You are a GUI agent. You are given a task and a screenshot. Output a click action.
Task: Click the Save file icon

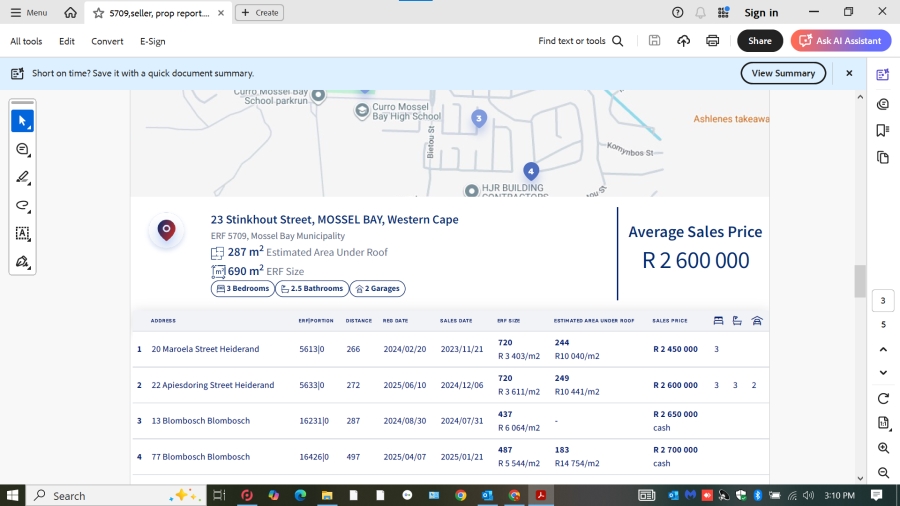(x=654, y=41)
